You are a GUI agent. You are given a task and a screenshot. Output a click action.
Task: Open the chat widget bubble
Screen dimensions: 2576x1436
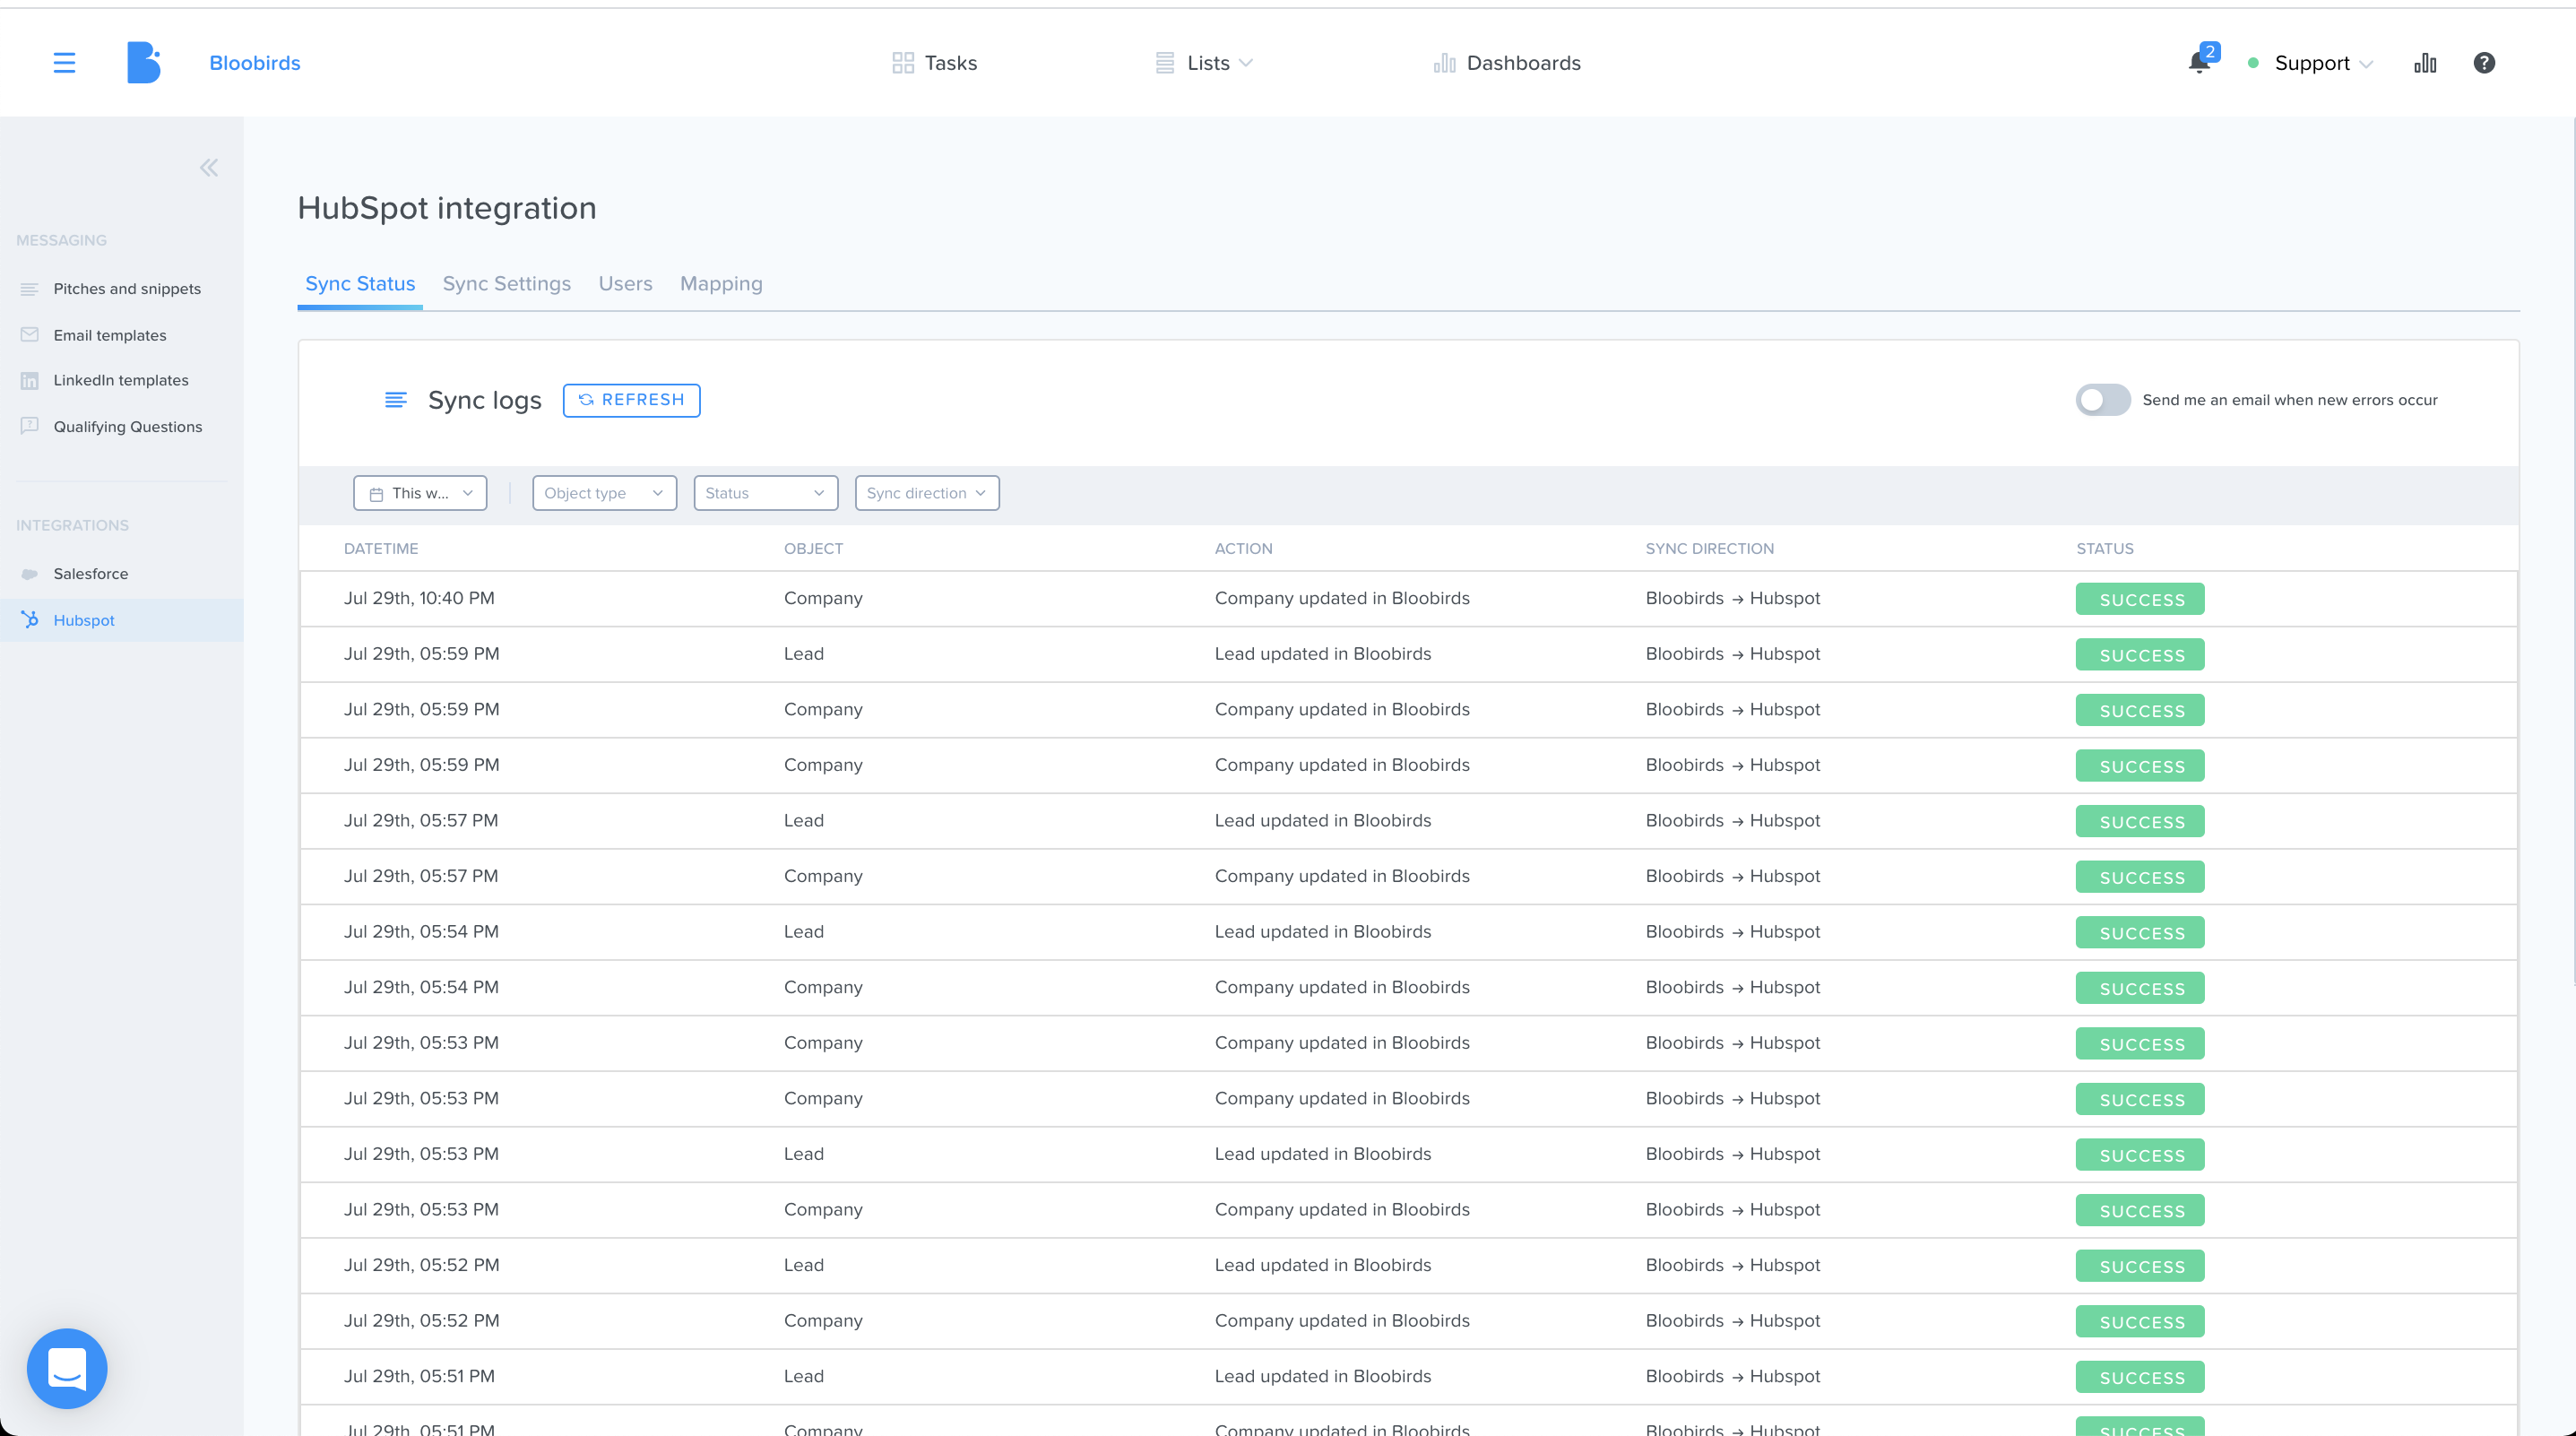click(67, 1368)
